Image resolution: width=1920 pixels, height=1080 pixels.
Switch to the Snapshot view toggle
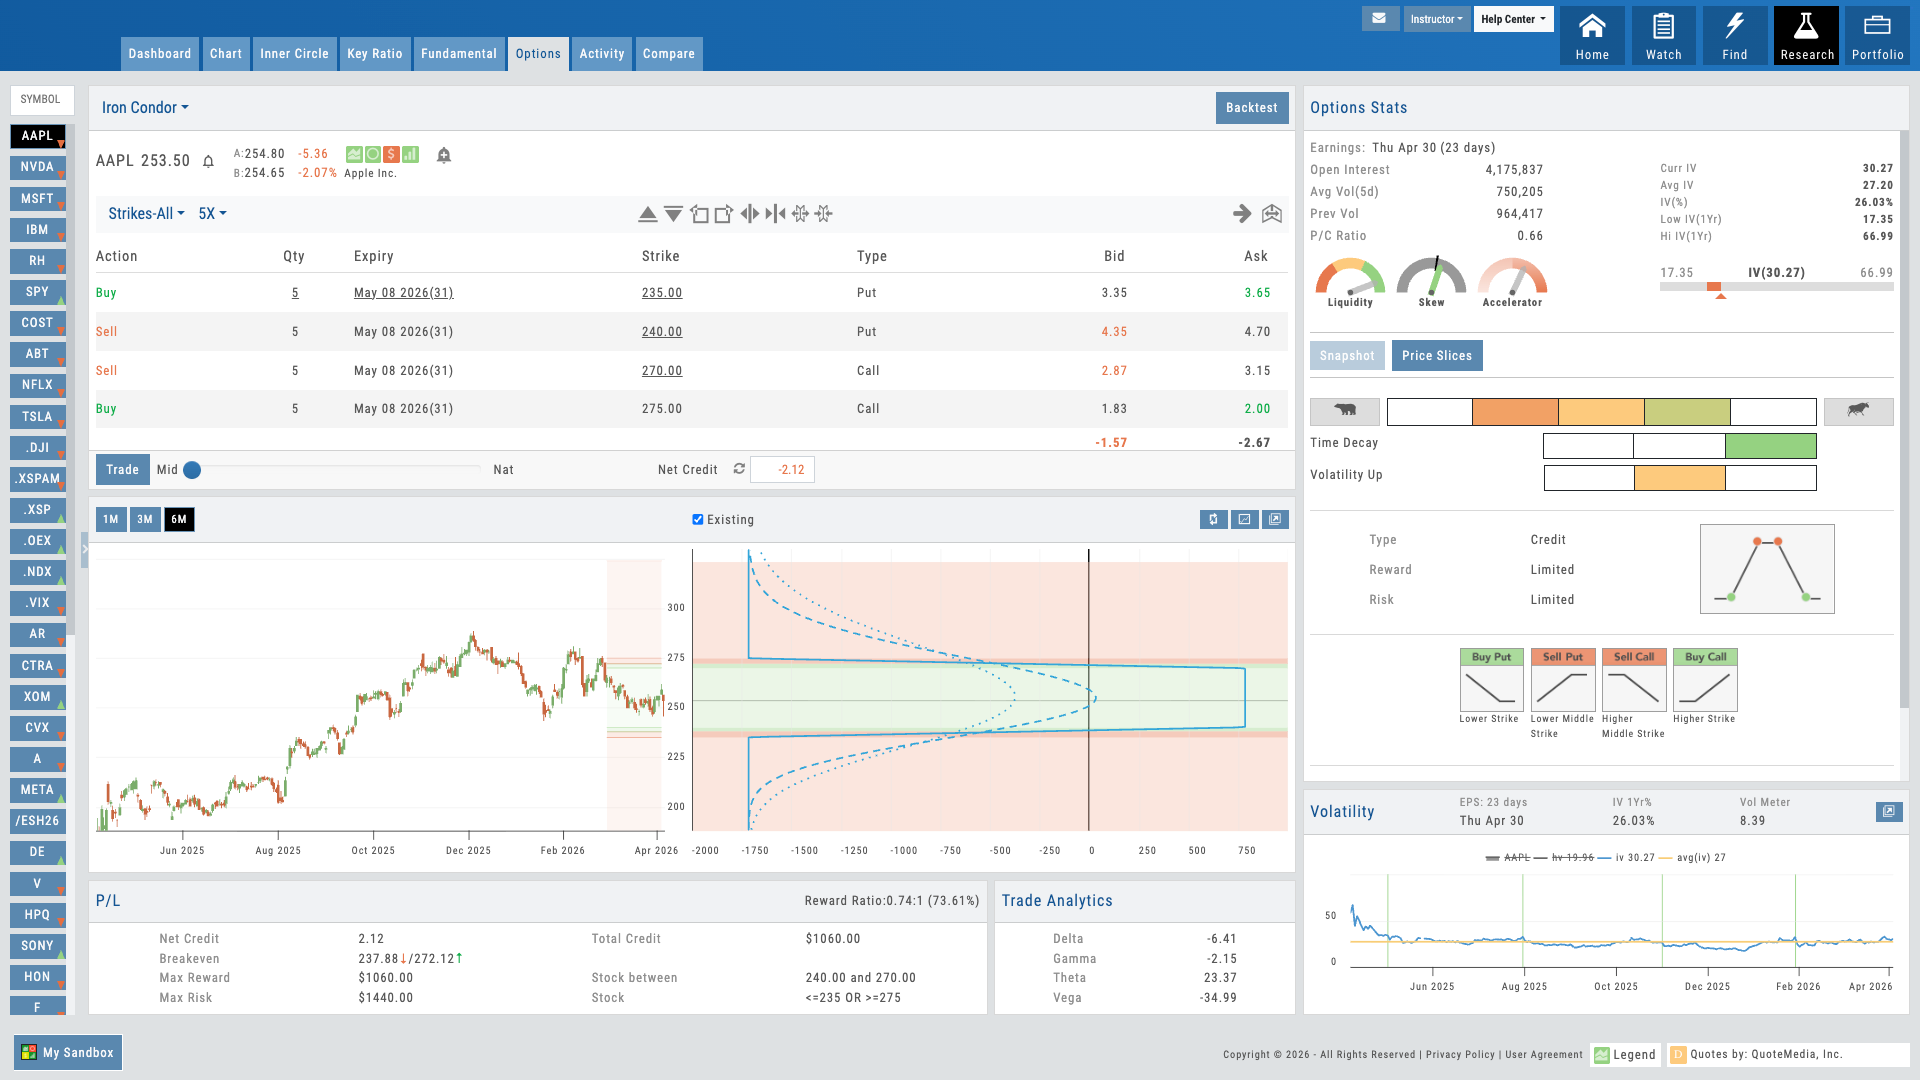tap(1346, 355)
